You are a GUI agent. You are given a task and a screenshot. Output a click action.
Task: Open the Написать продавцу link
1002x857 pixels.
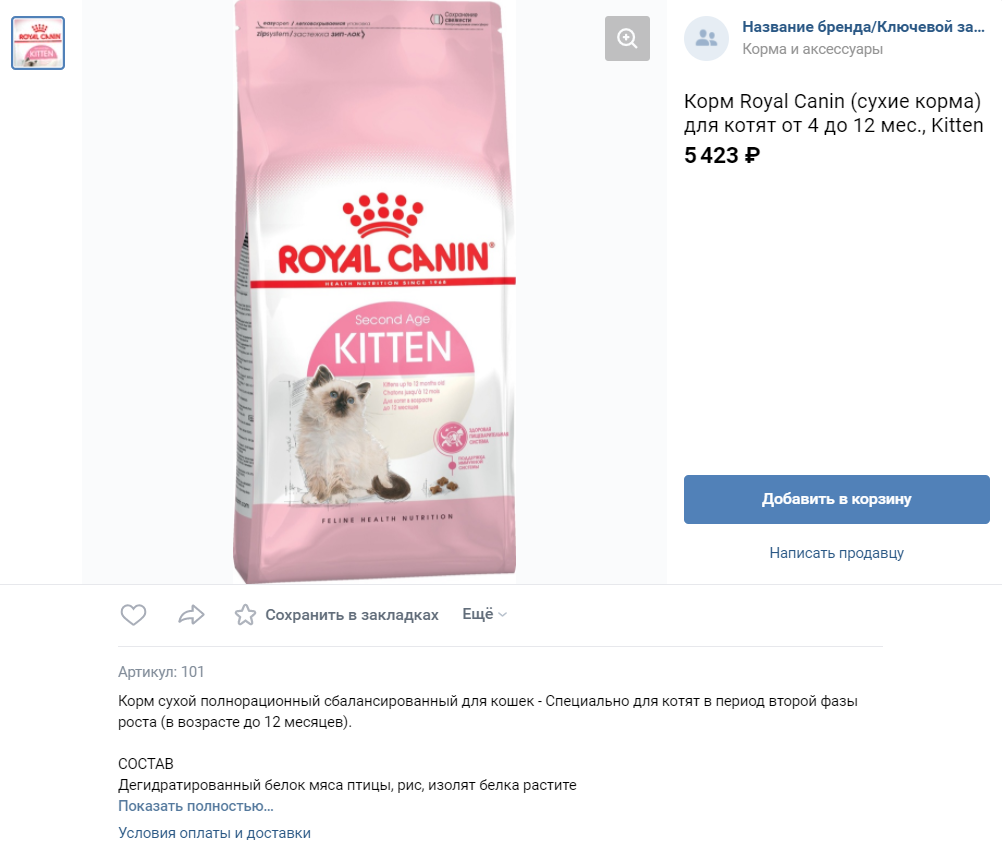pyautogui.click(x=836, y=553)
